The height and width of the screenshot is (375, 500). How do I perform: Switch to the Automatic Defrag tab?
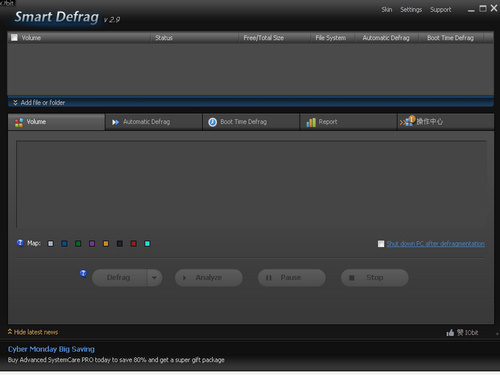click(x=154, y=122)
